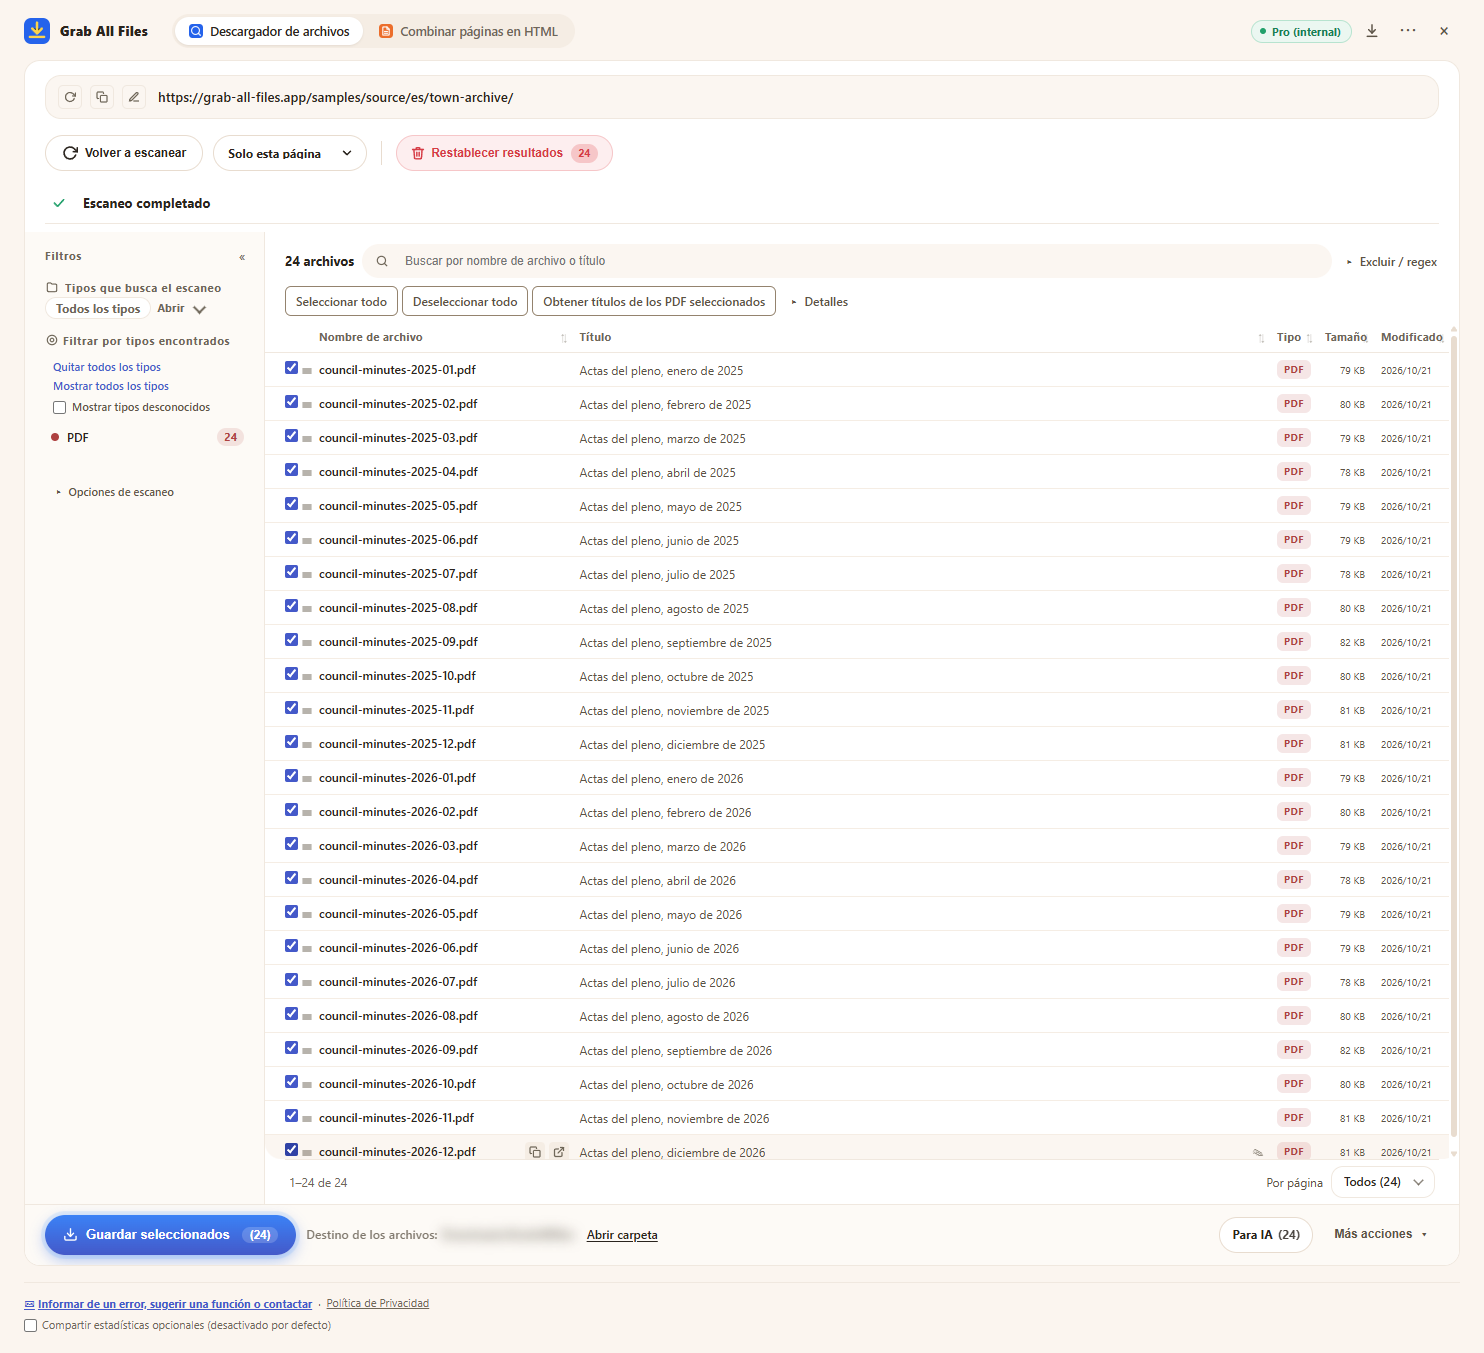Click the search magnifier icon
Viewport: 1484px width, 1353px height.
tap(382, 261)
